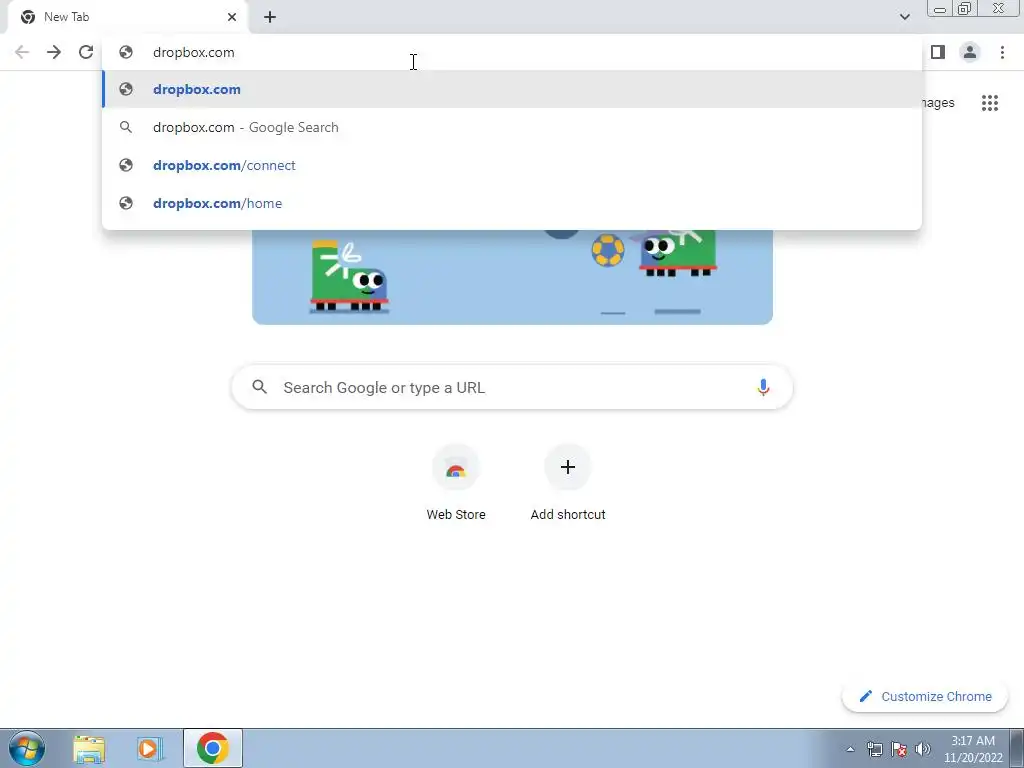Select dropbox.com/connect suggestion
The image size is (1024, 768).
point(512,165)
